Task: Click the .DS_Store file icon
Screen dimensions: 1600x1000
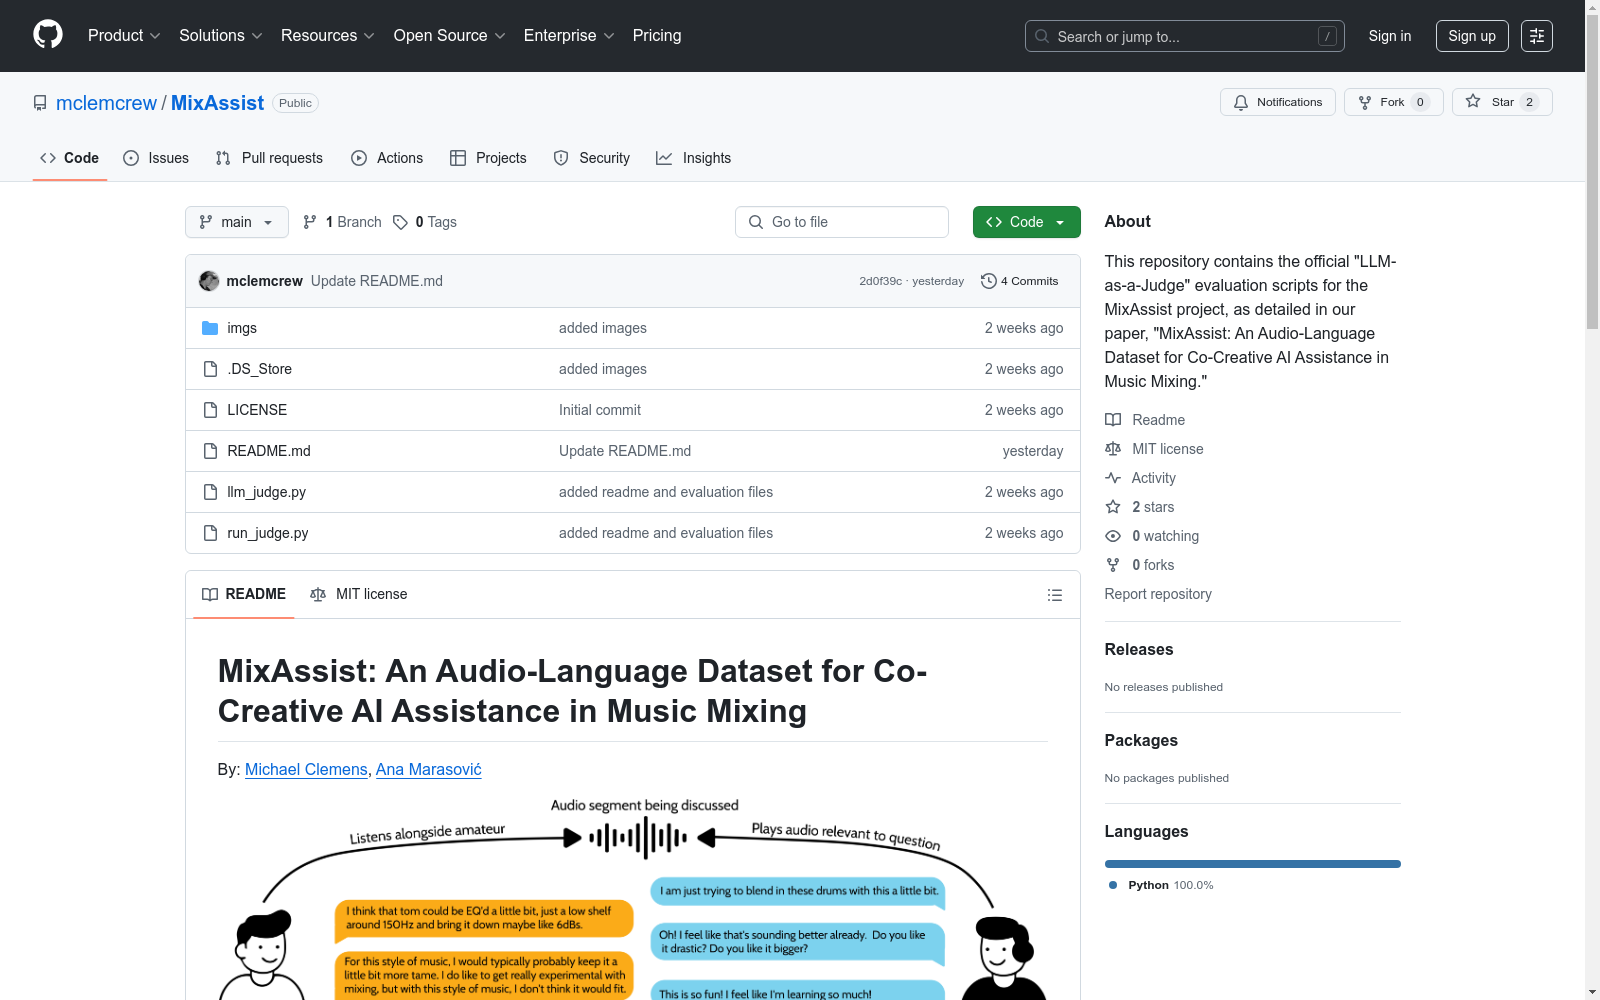Action: 210,369
